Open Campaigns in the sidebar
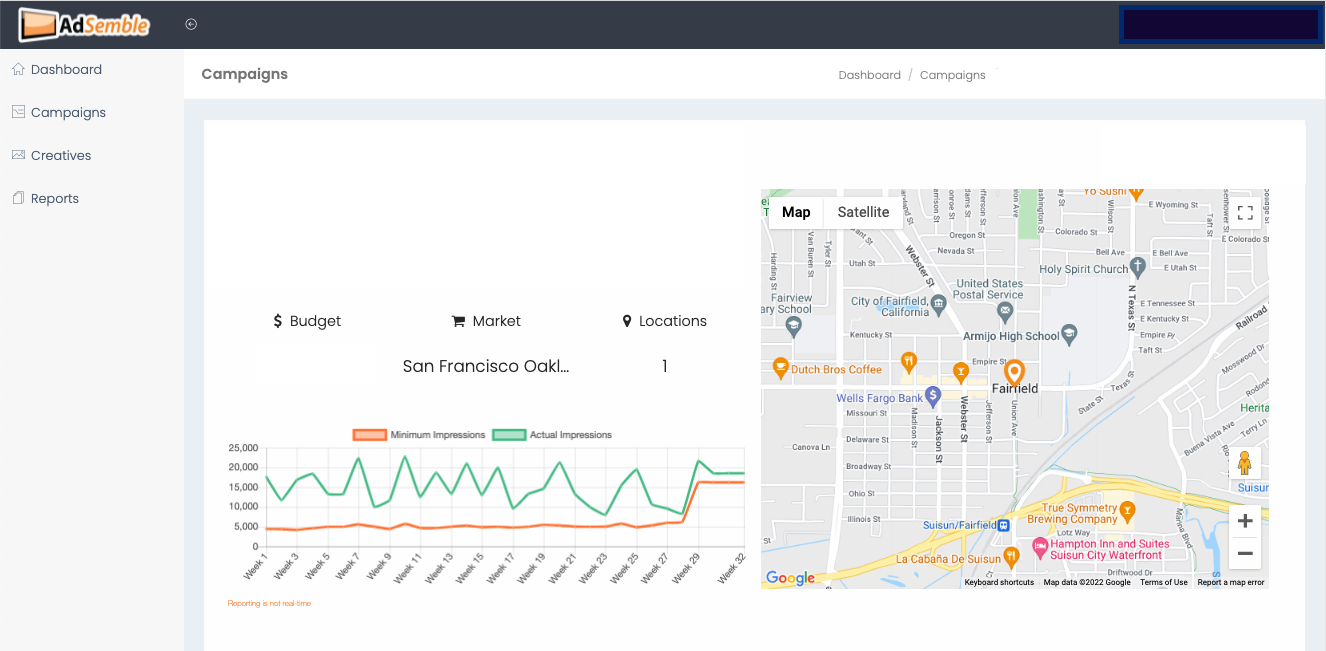1326x651 pixels. [x=68, y=113]
